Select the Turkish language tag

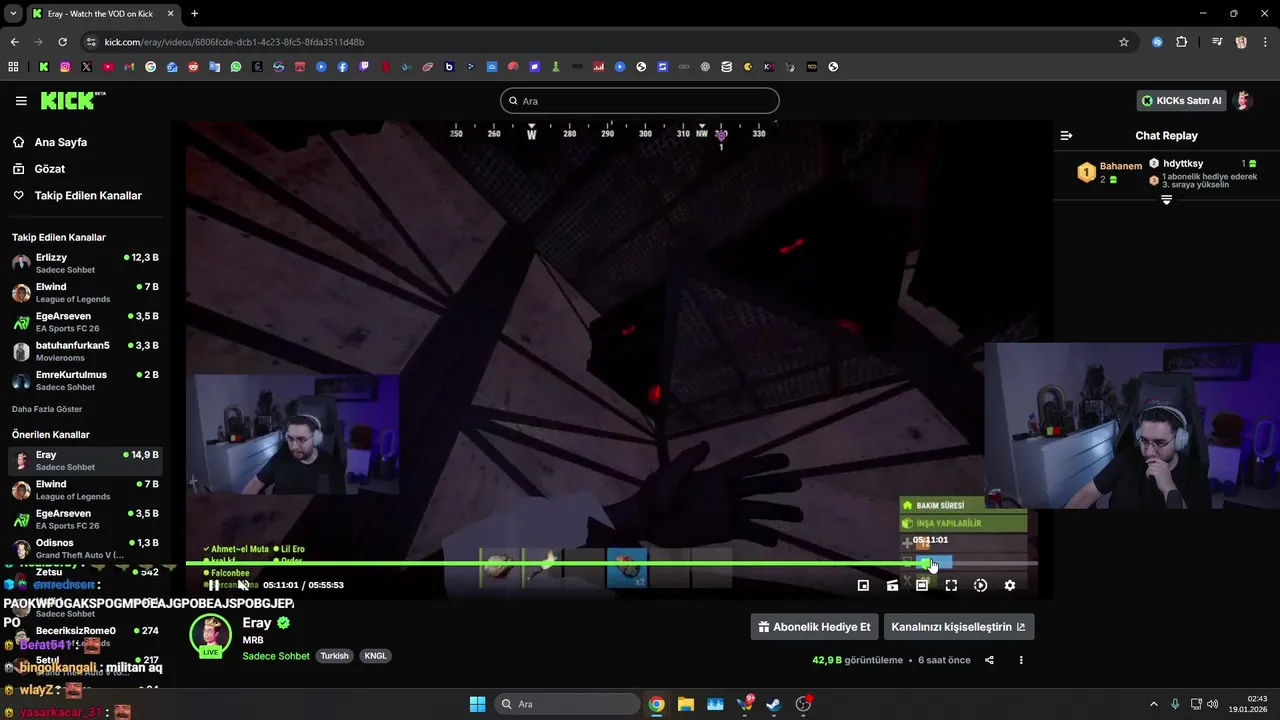pyautogui.click(x=334, y=656)
